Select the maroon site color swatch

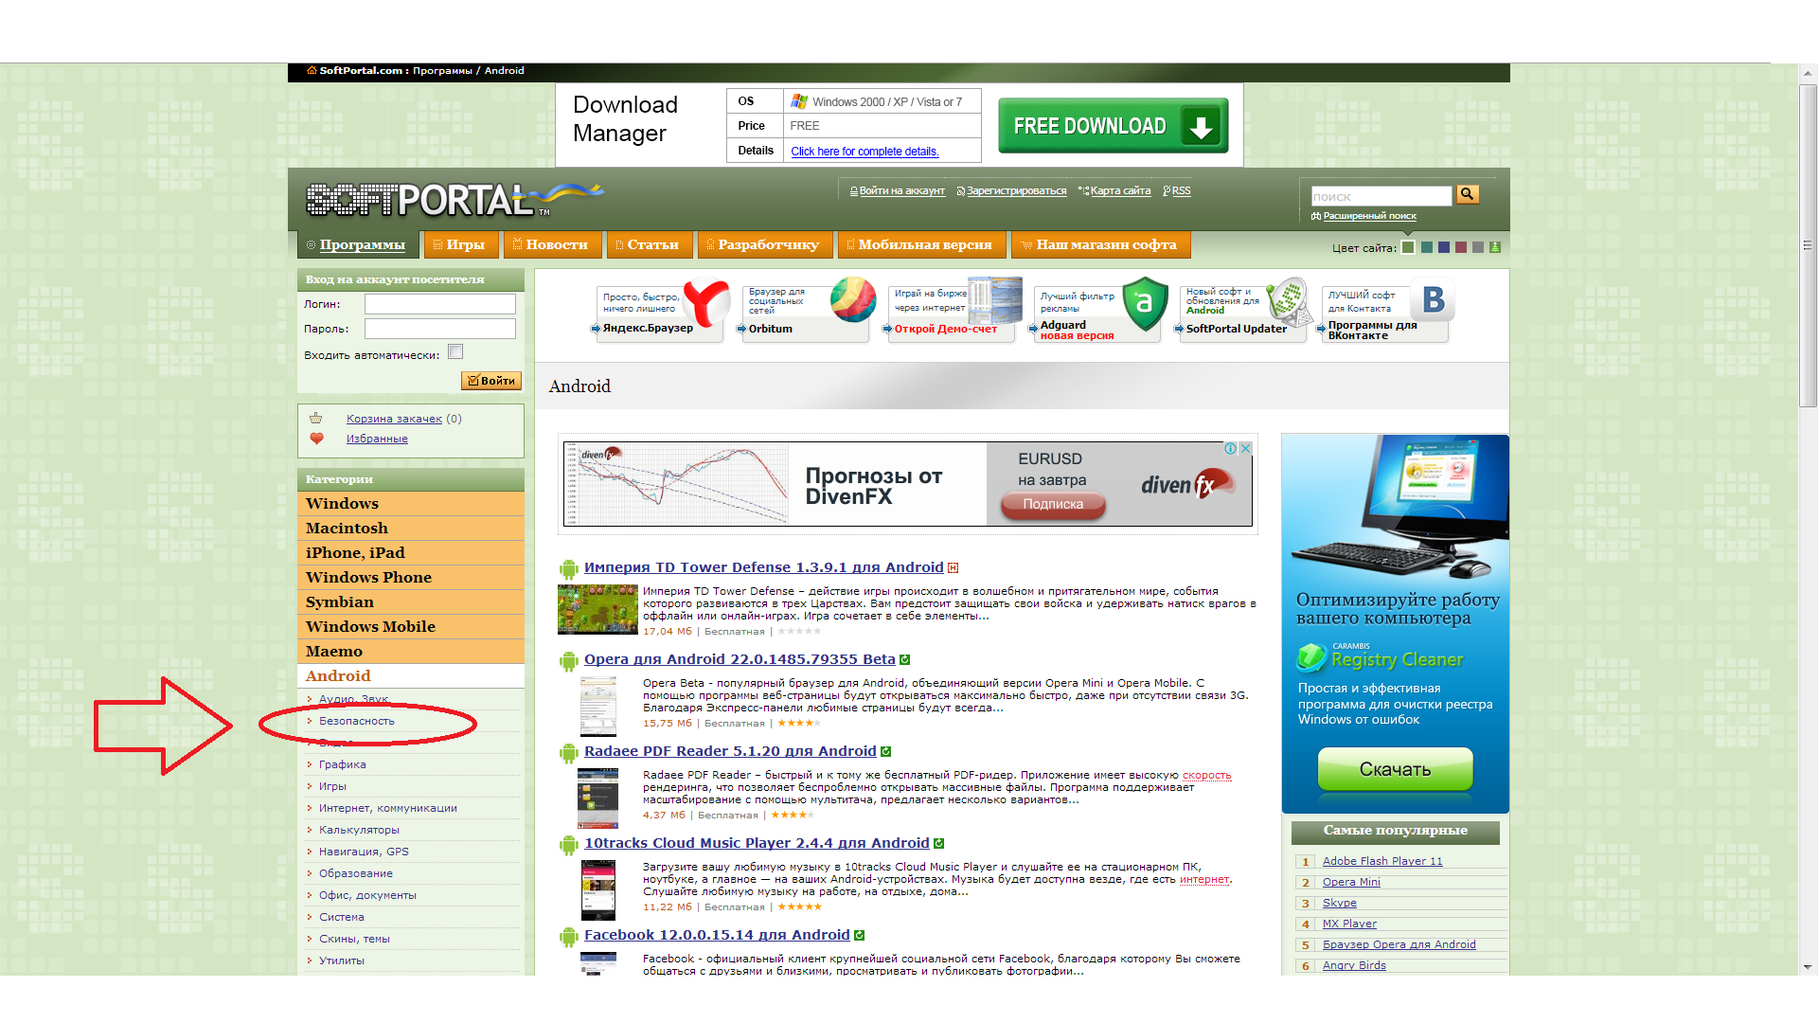1461,247
